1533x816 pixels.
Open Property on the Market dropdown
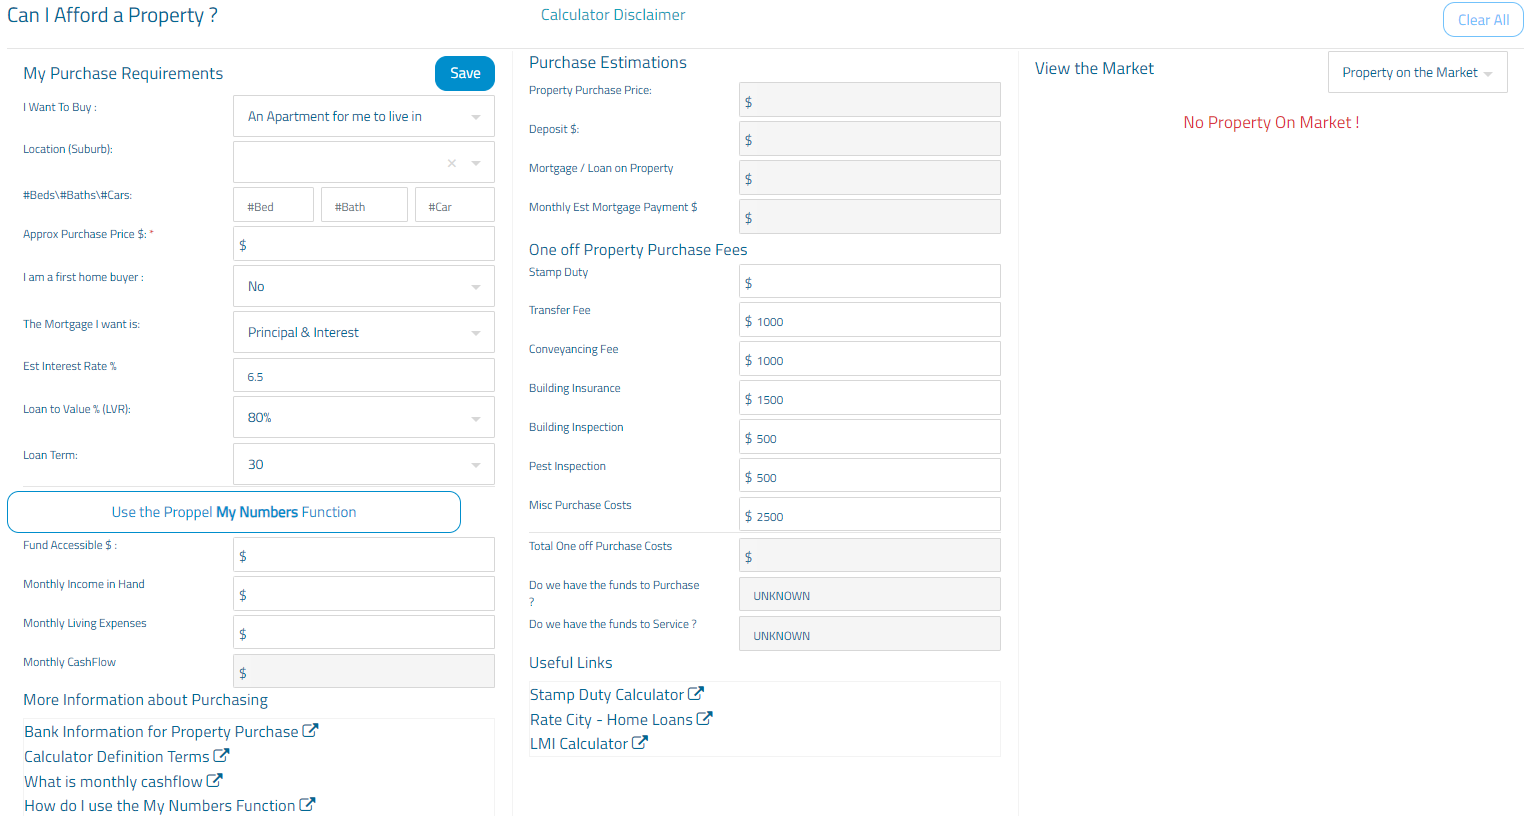[x=1417, y=73]
